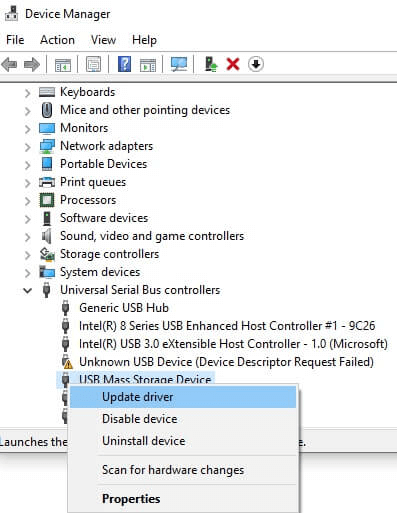Click the System devices folder icon

click(x=47, y=272)
